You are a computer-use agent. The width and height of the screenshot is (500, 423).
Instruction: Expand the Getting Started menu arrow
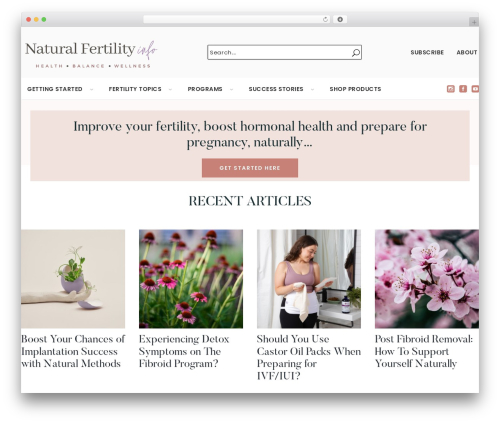pos(91,89)
